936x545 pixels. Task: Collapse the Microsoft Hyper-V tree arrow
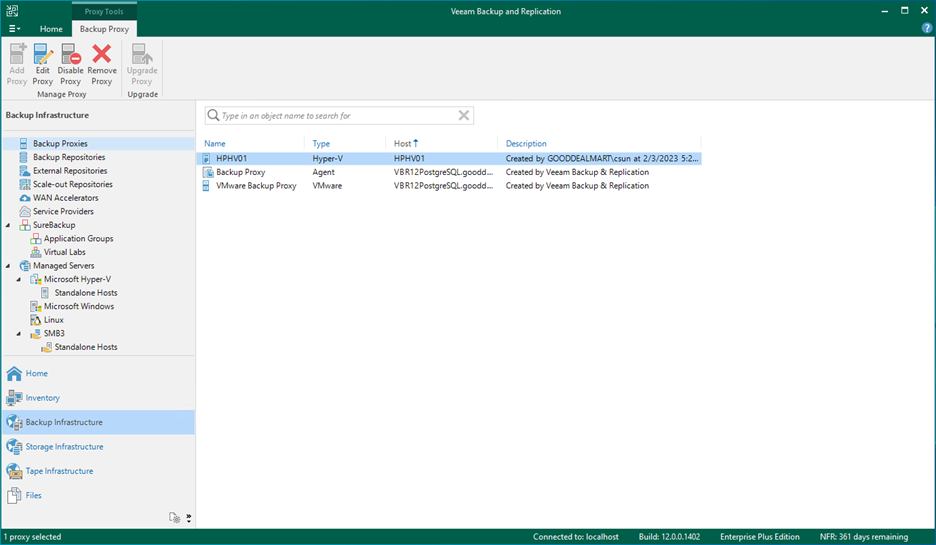point(19,279)
